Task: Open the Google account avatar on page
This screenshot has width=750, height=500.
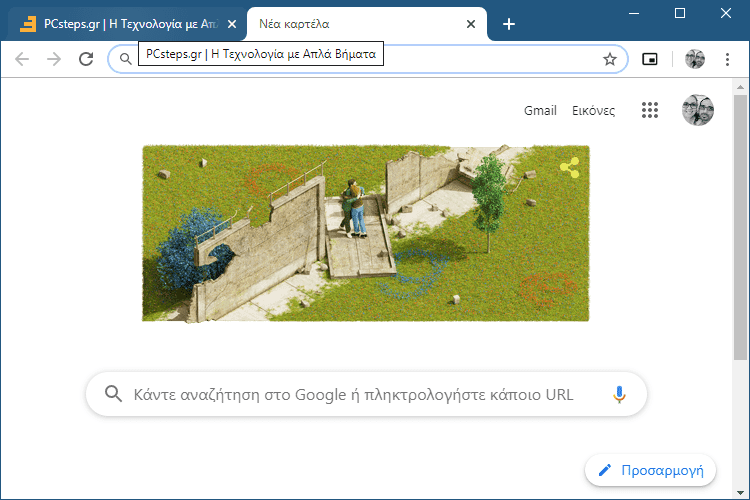Action: (698, 110)
